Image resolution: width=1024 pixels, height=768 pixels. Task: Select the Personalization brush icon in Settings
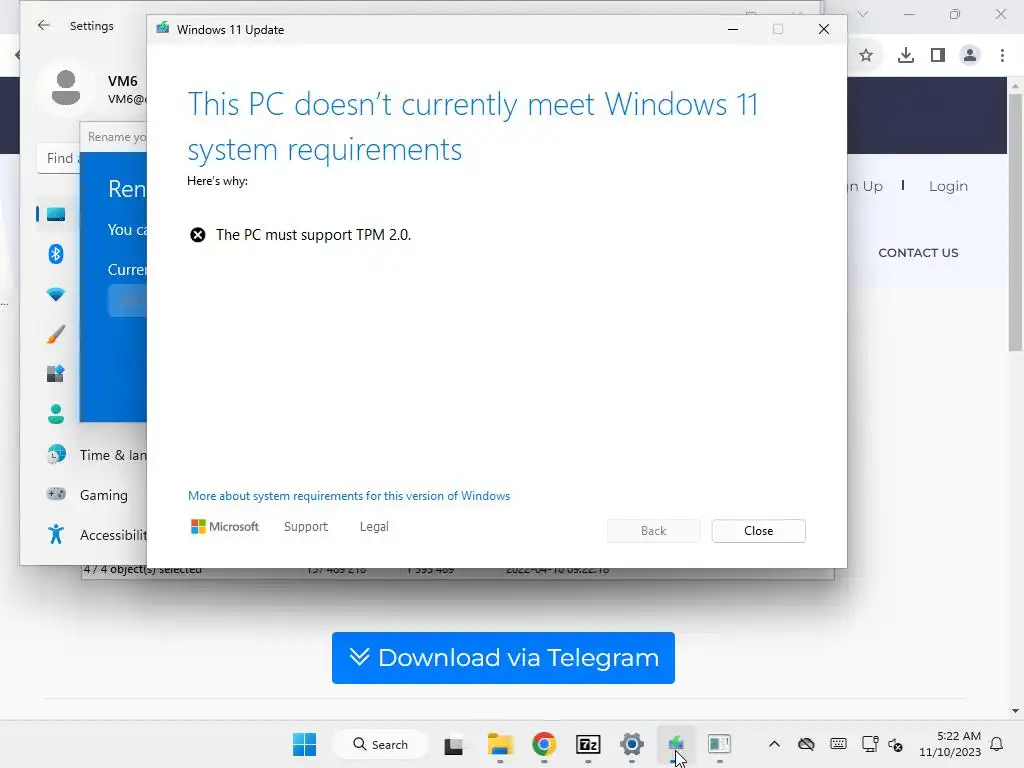tap(56, 334)
